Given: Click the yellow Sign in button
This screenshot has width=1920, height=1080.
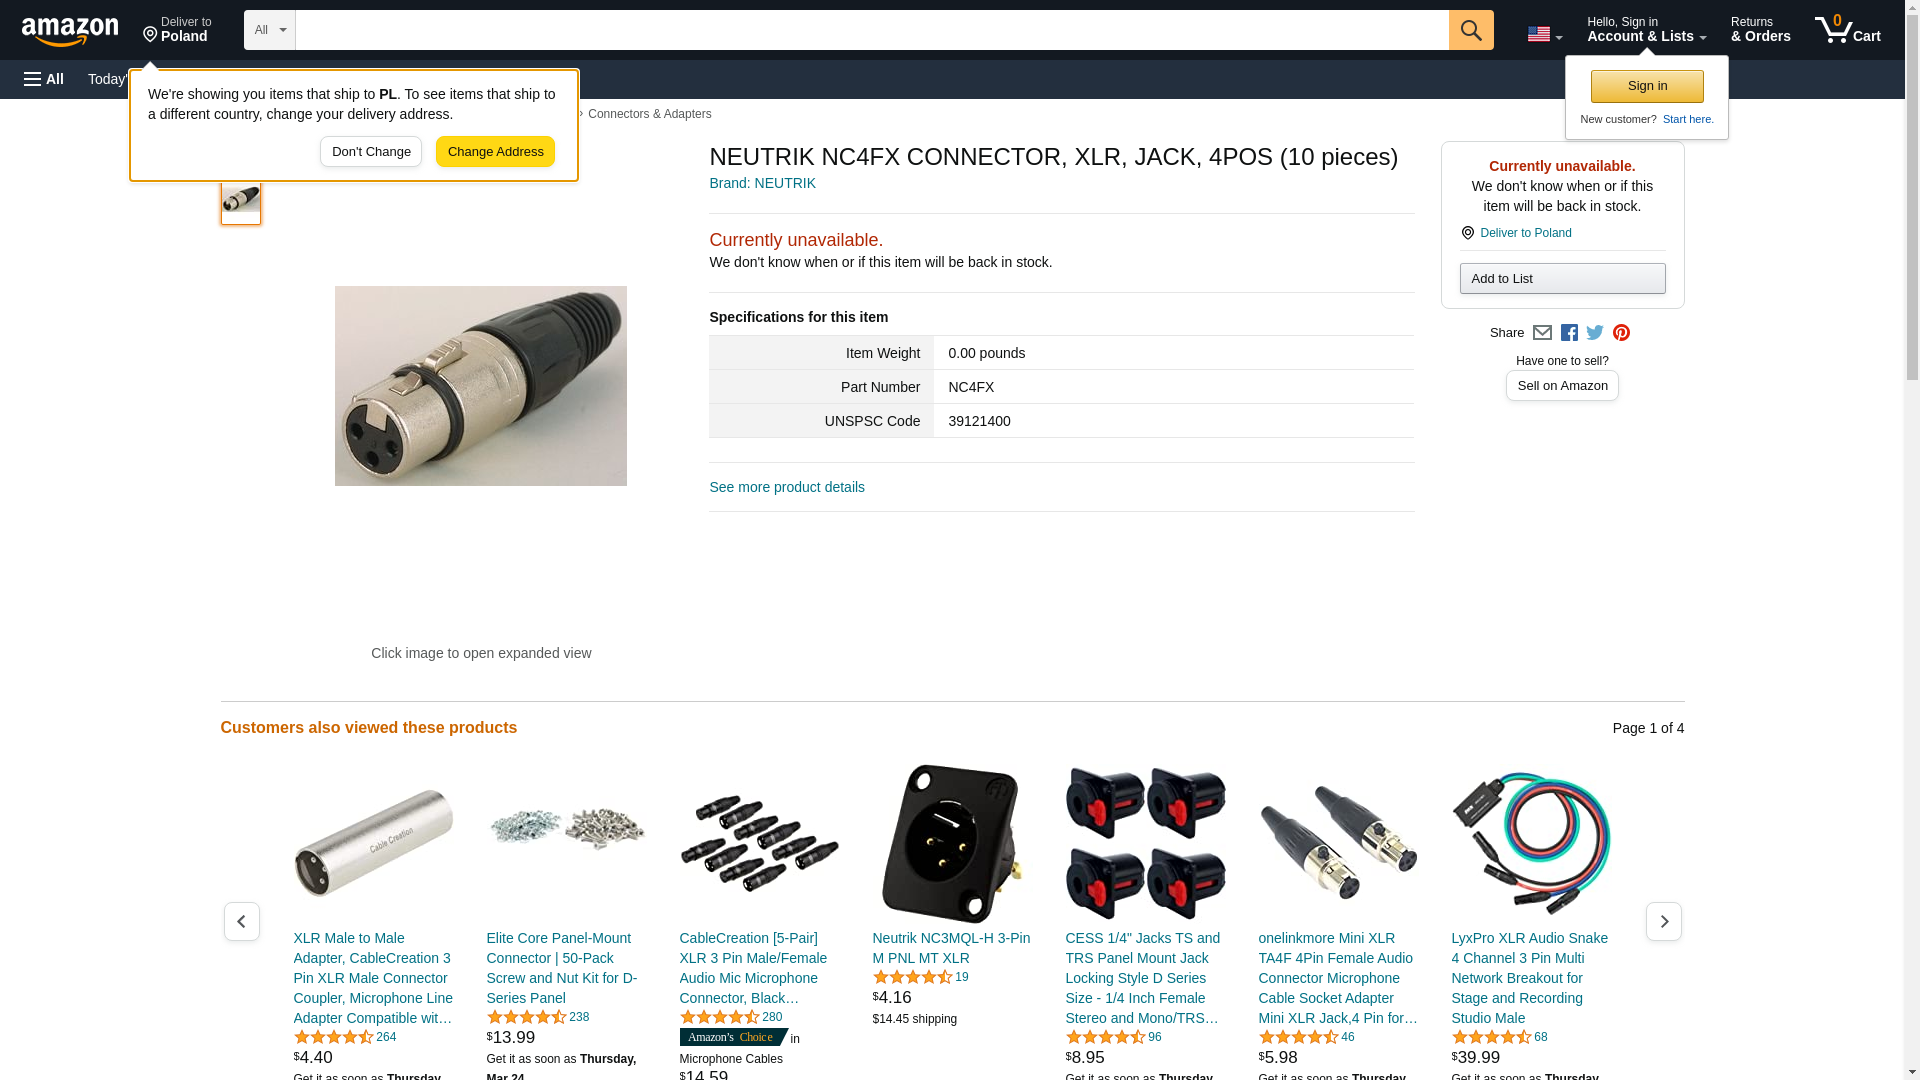Looking at the screenshot, I should point(1647,86).
